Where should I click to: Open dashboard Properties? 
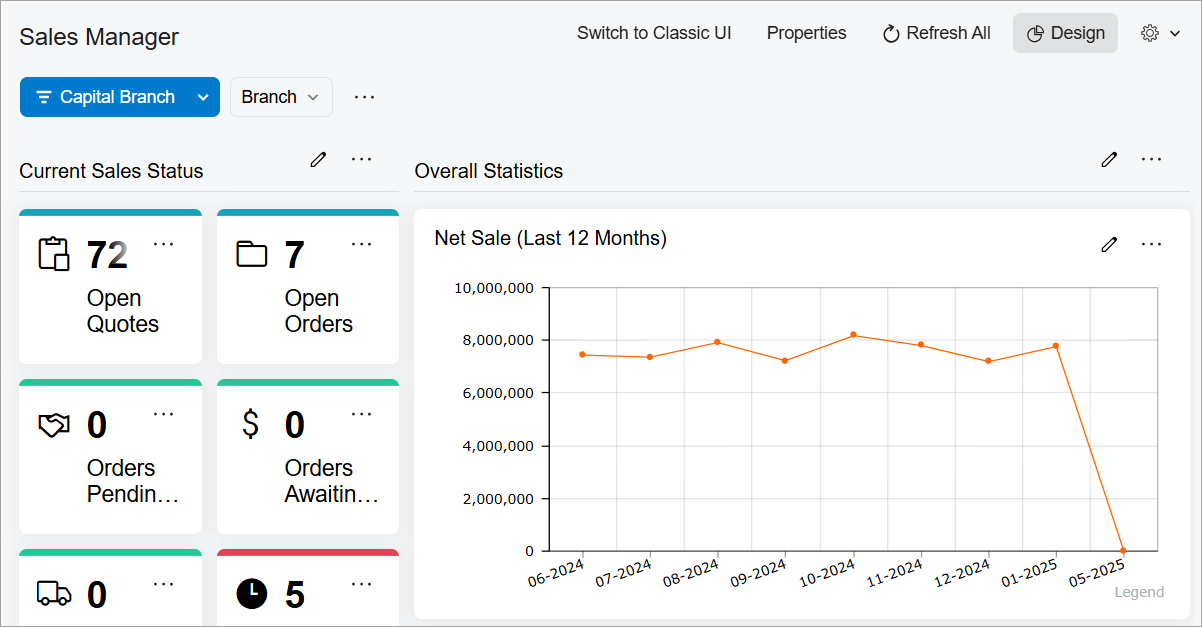pos(806,33)
